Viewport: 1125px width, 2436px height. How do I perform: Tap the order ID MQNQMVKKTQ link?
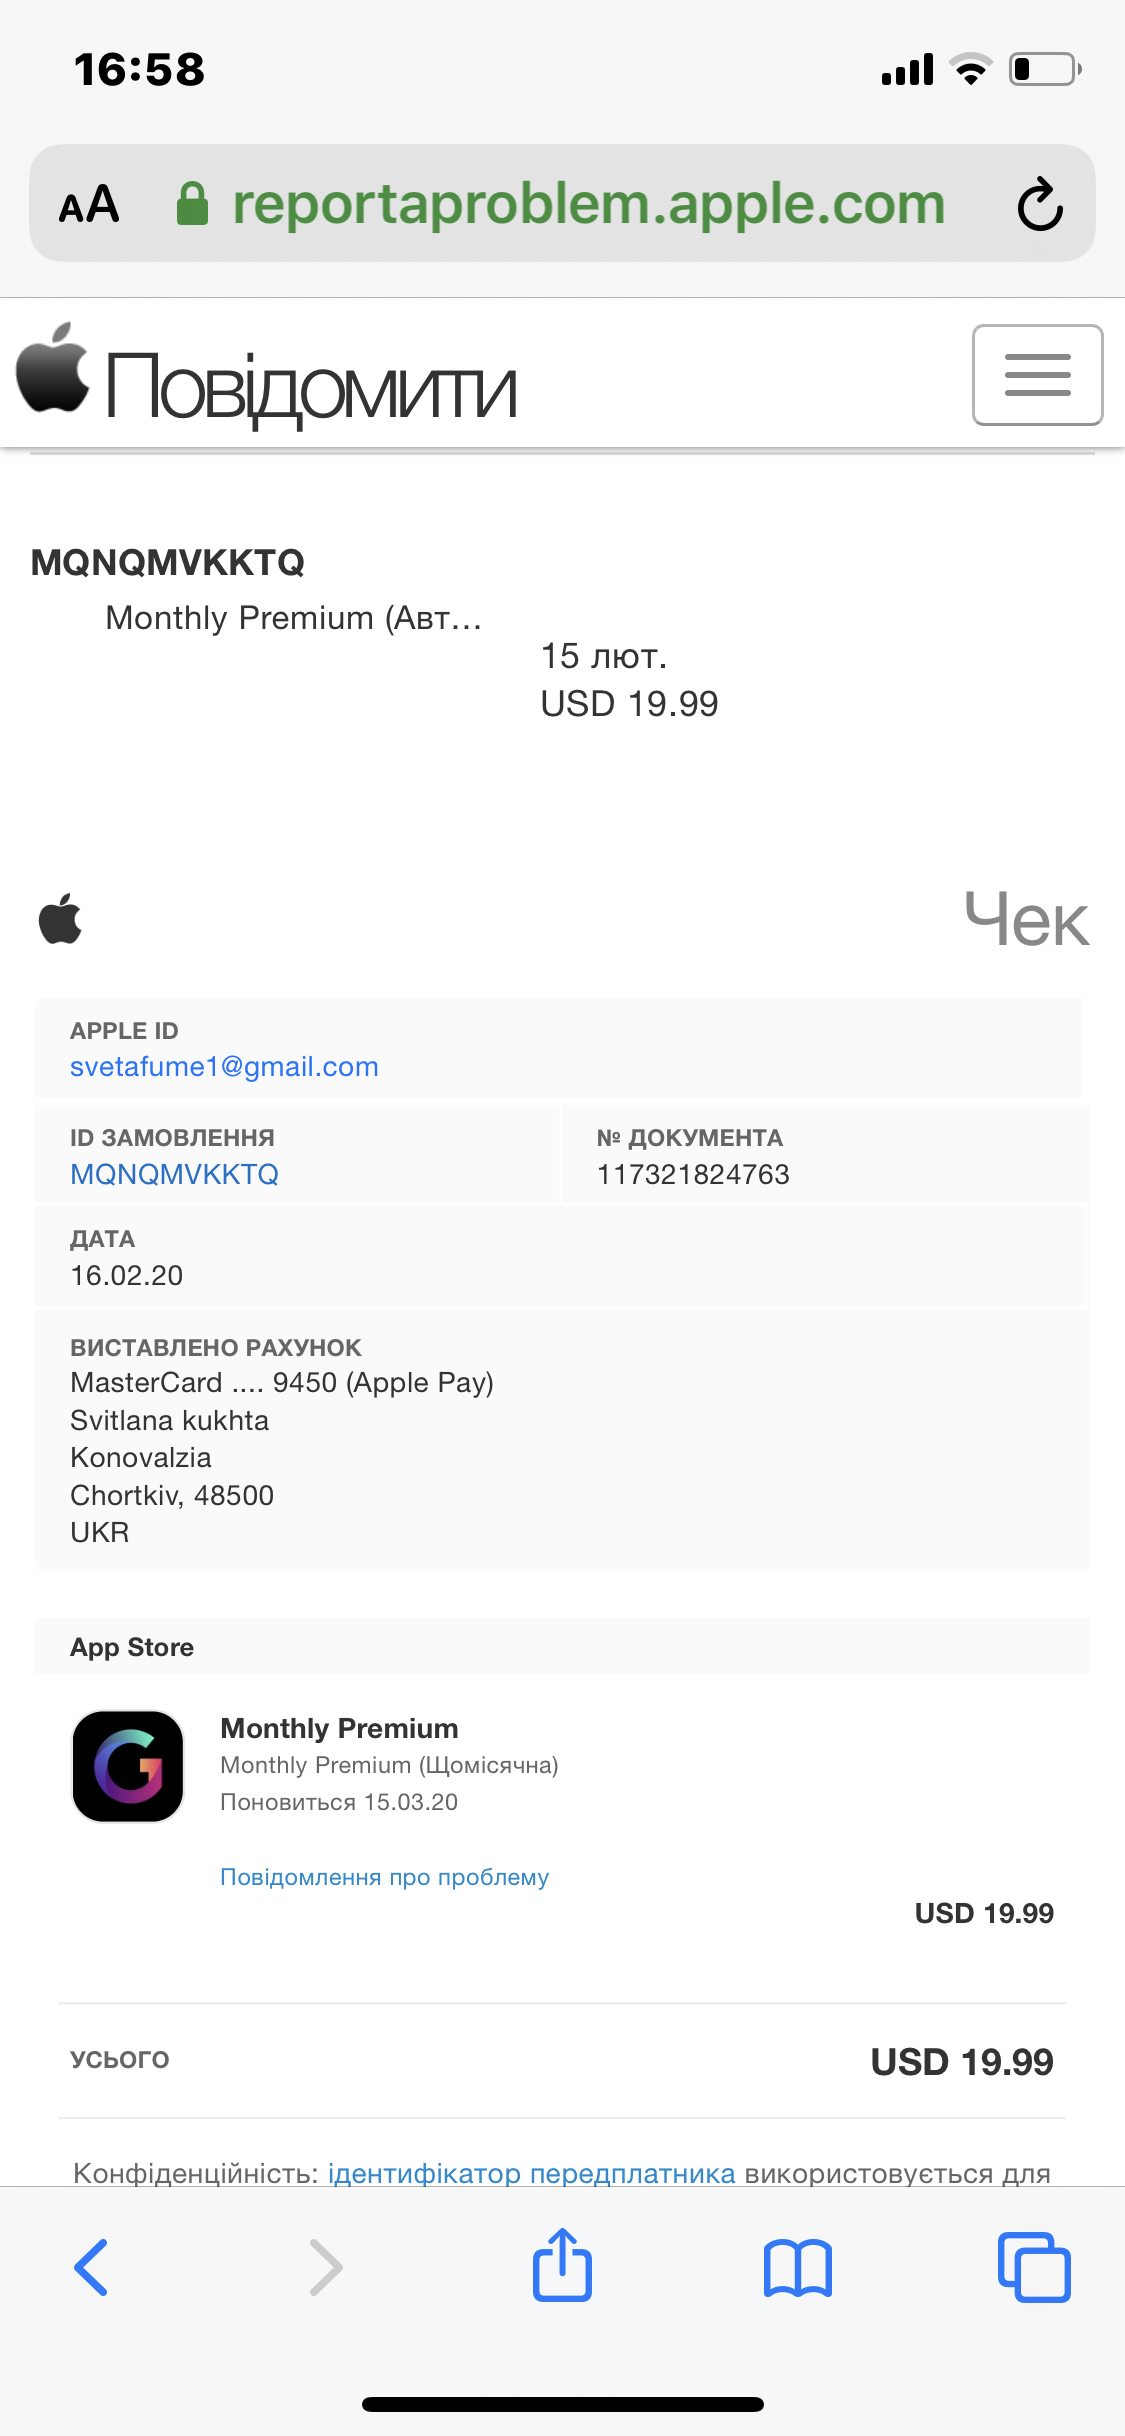[174, 1174]
